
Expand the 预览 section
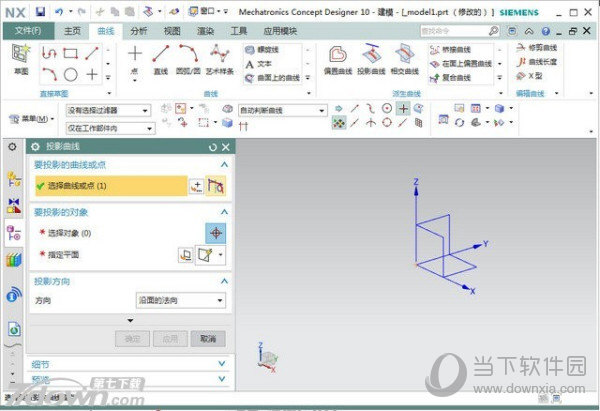click(222, 378)
